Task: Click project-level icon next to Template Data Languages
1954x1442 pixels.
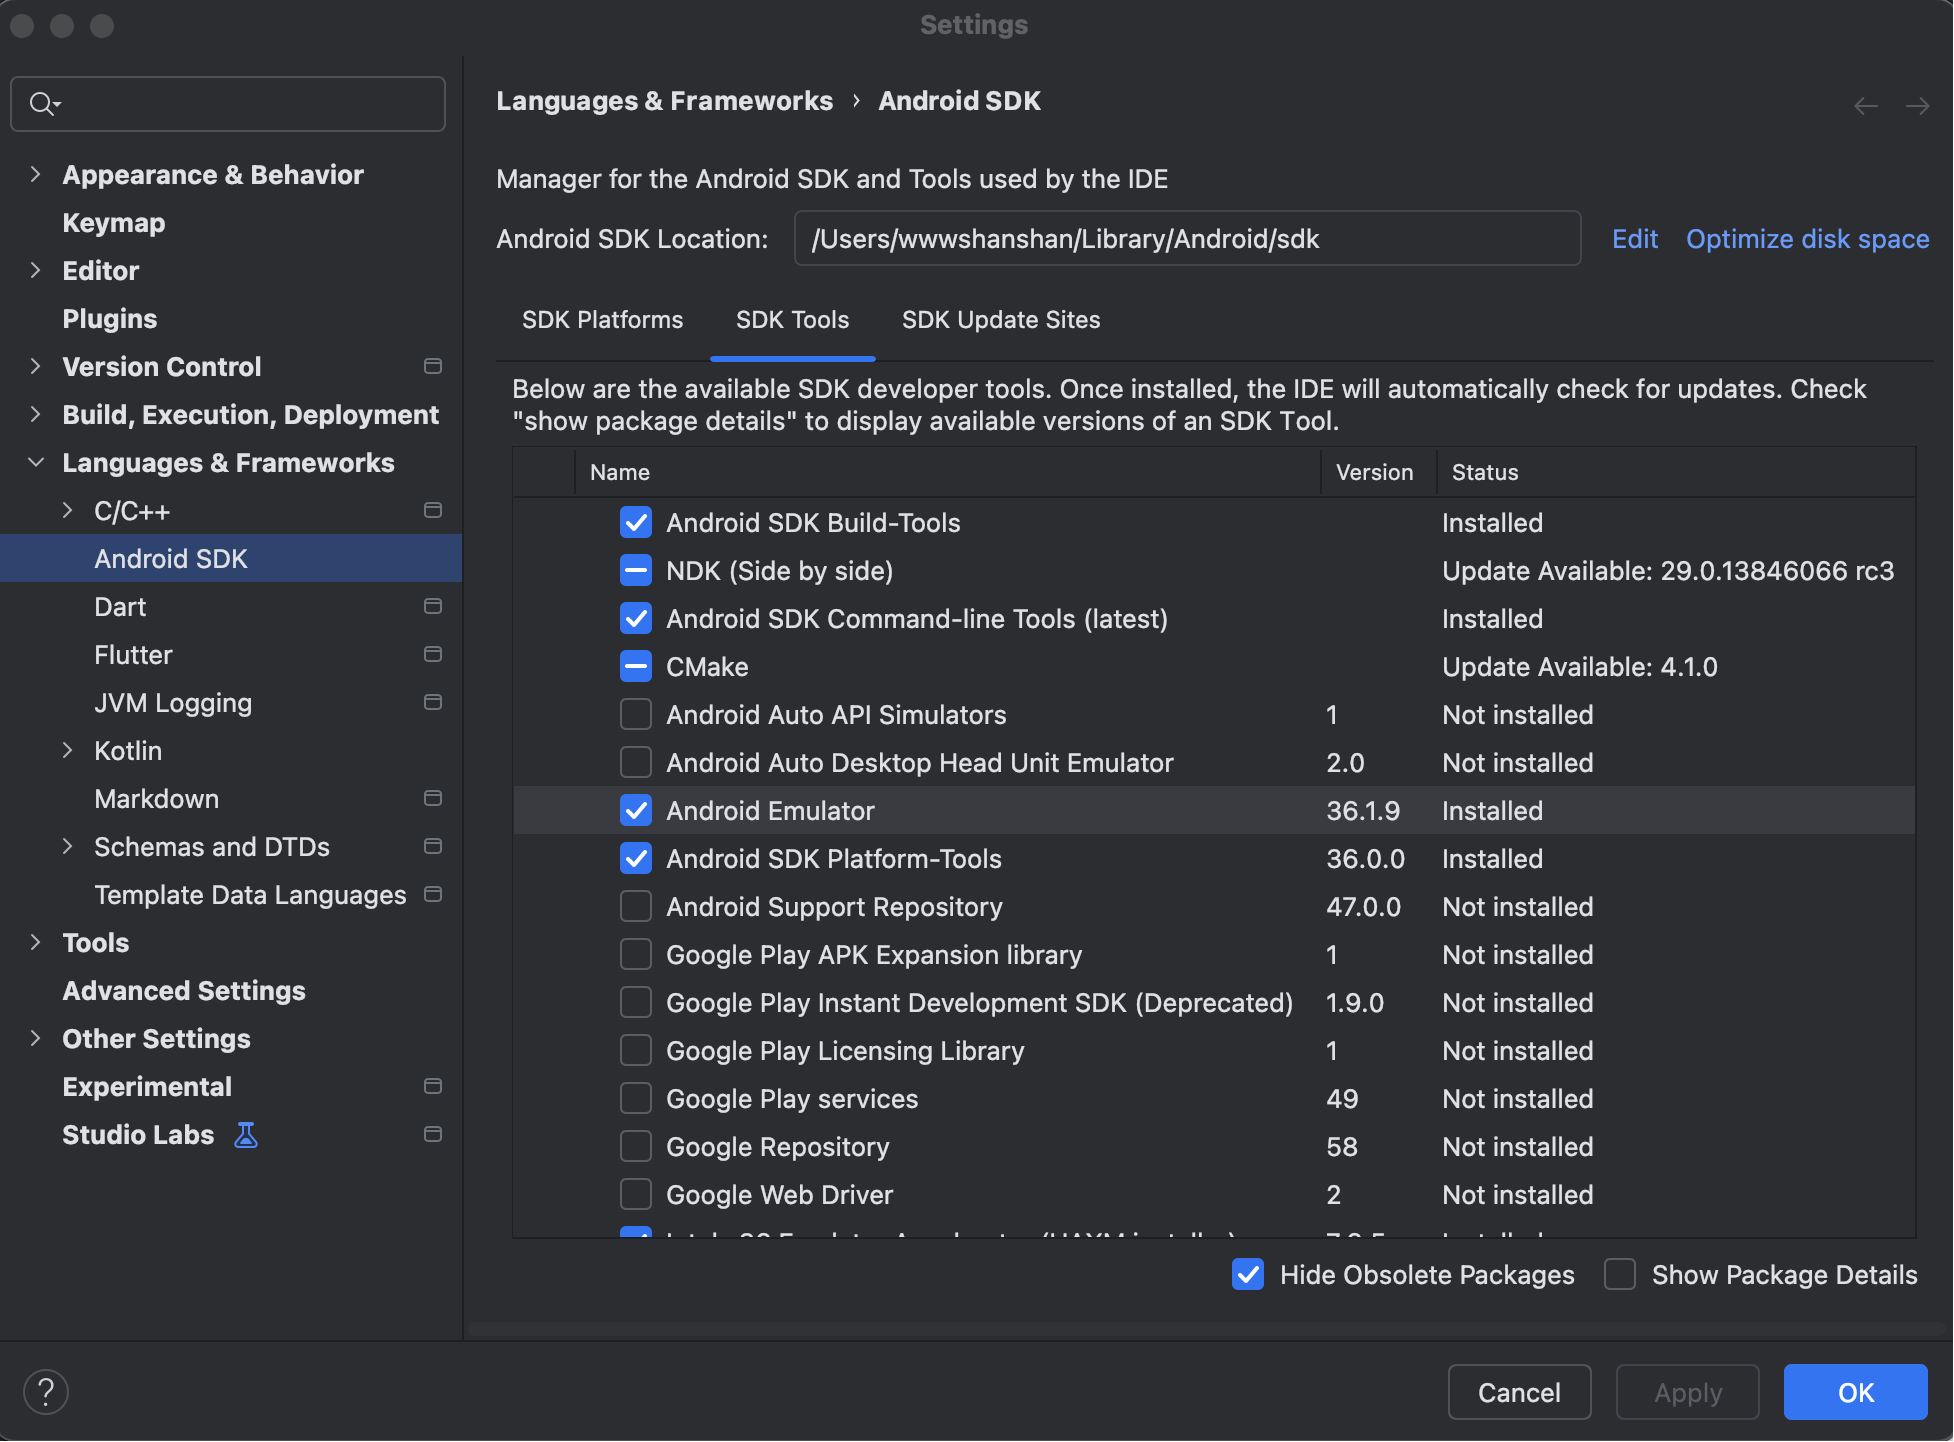Action: (x=433, y=895)
